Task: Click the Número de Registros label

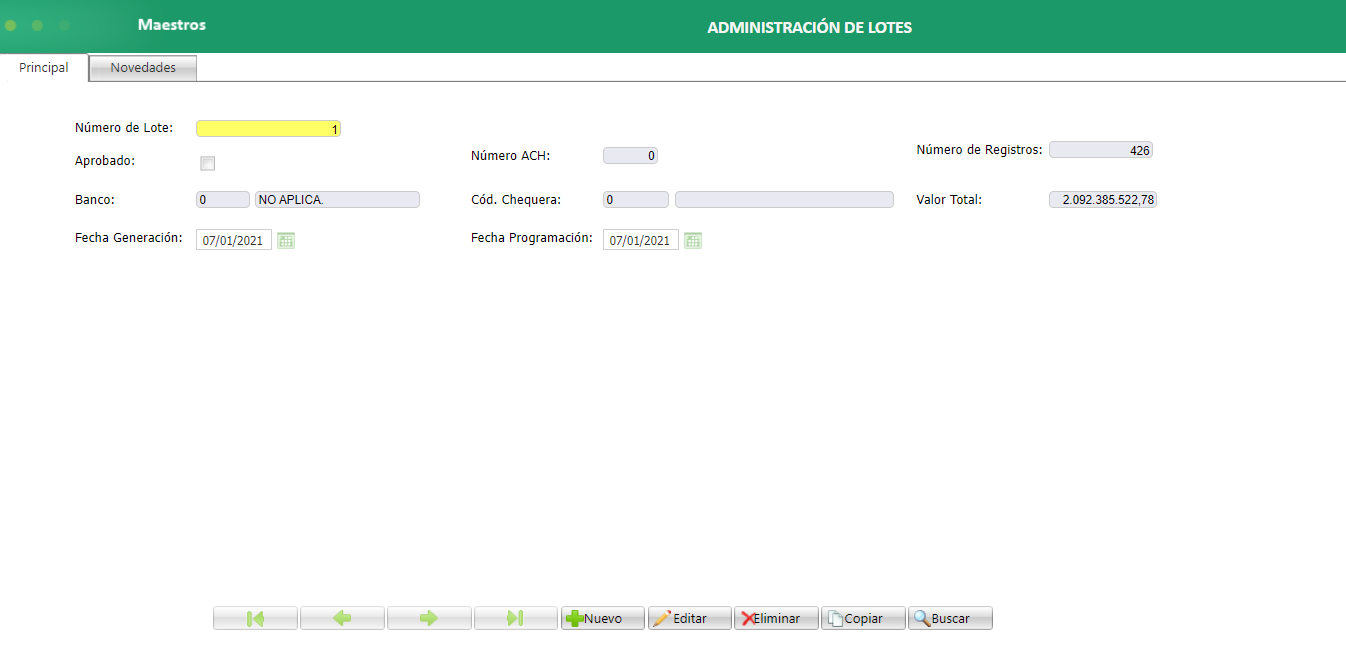Action: (x=979, y=150)
